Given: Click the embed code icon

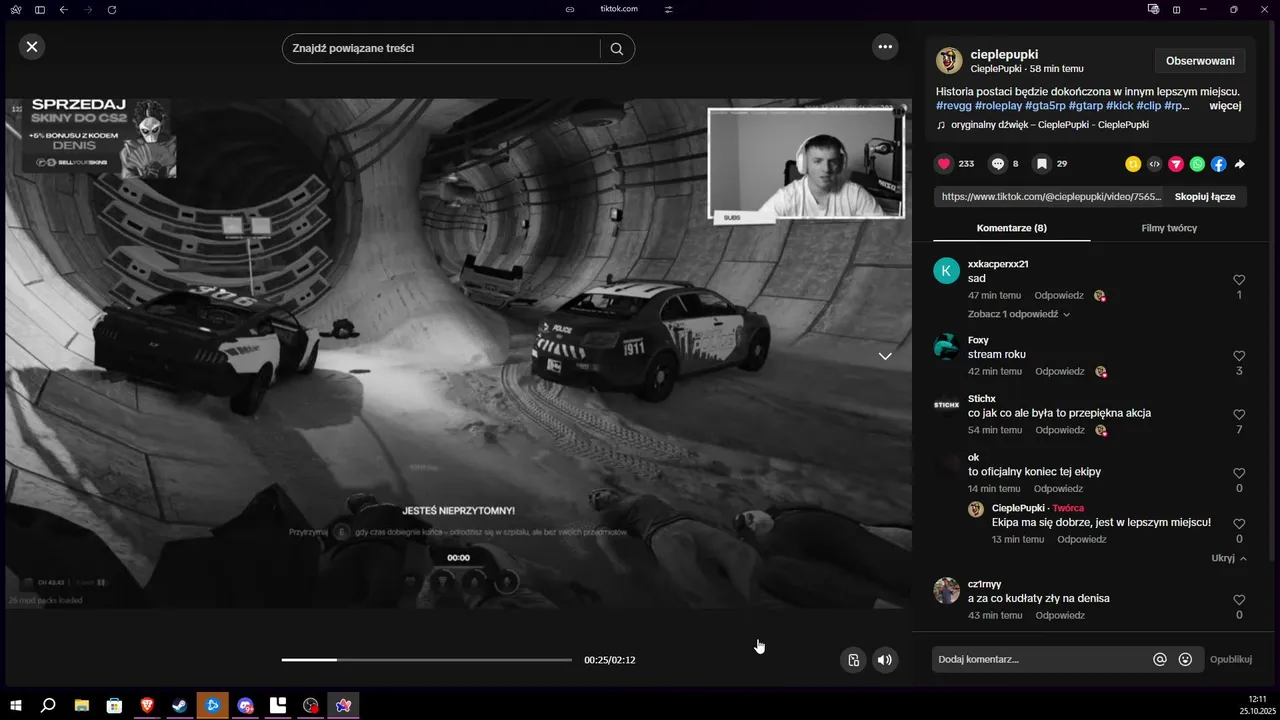Looking at the screenshot, I should (x=1154, y=164).
